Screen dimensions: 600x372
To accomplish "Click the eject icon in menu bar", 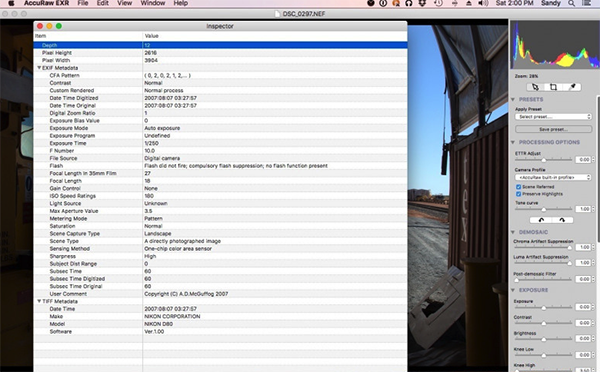I will [469, 3].
